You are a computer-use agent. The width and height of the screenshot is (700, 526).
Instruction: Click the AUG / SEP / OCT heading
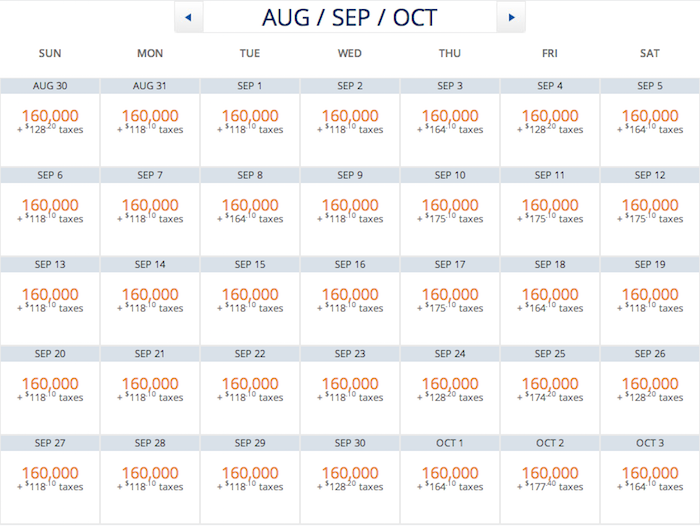click(x=350, y=18)
